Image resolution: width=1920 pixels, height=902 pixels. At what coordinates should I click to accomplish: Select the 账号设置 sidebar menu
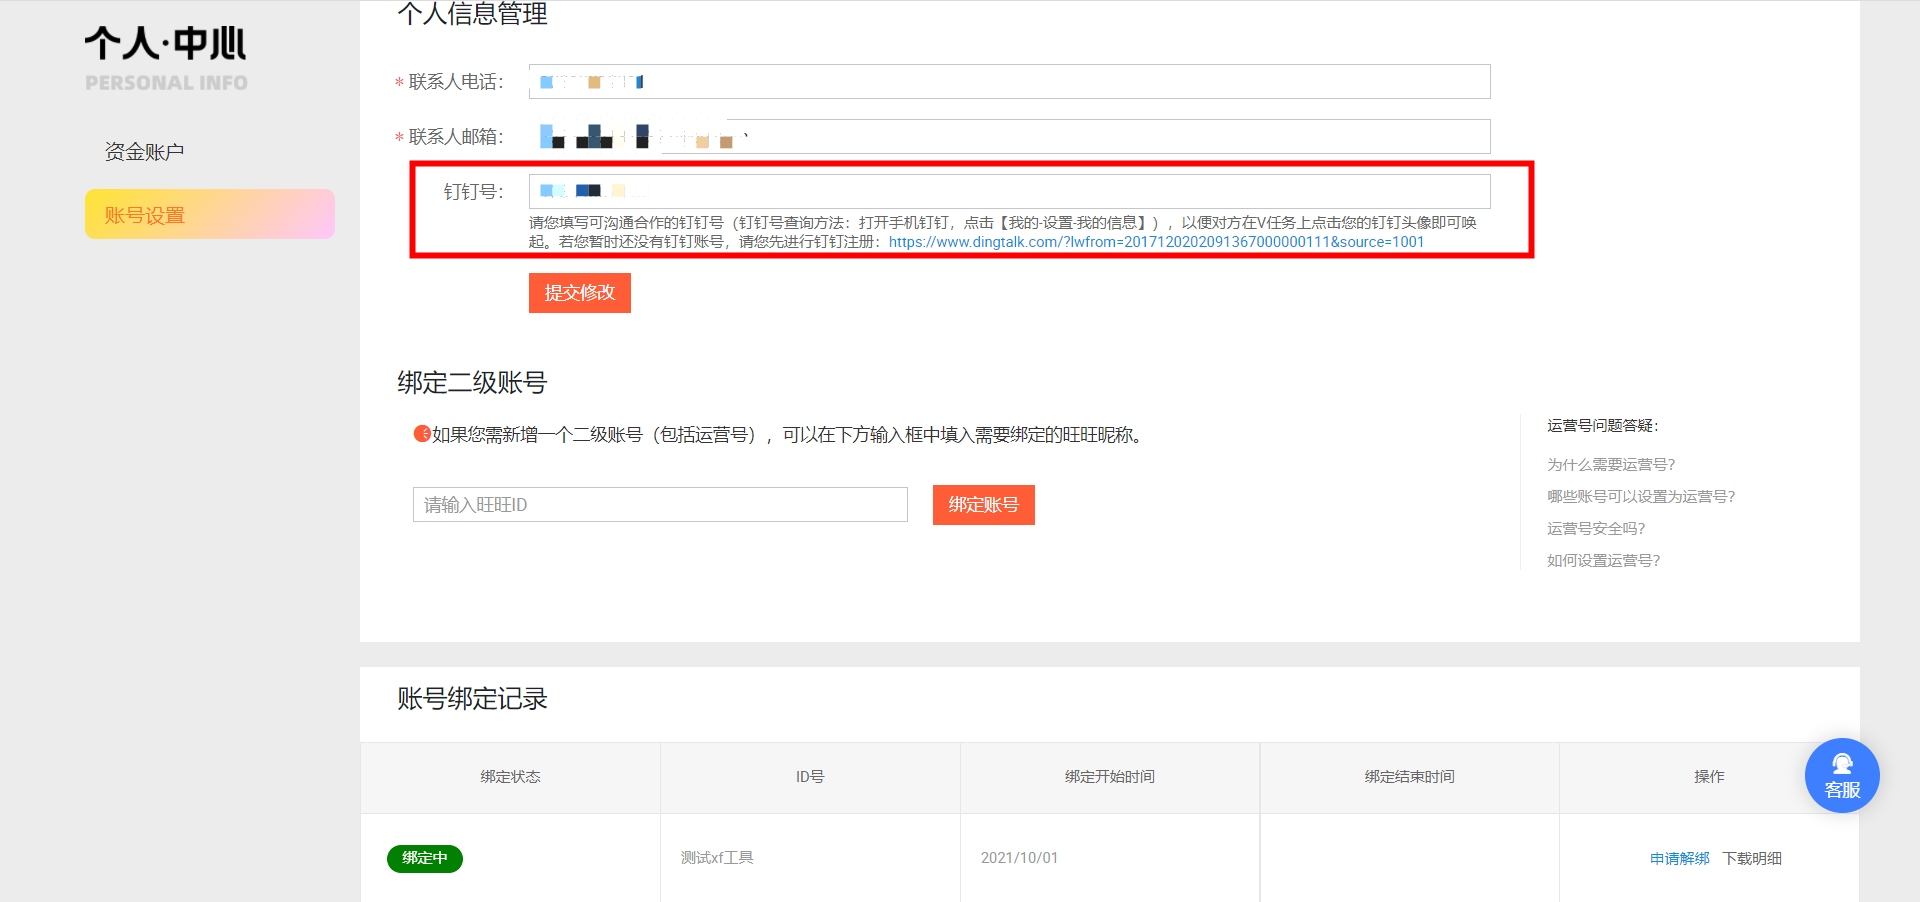(210, 214)
